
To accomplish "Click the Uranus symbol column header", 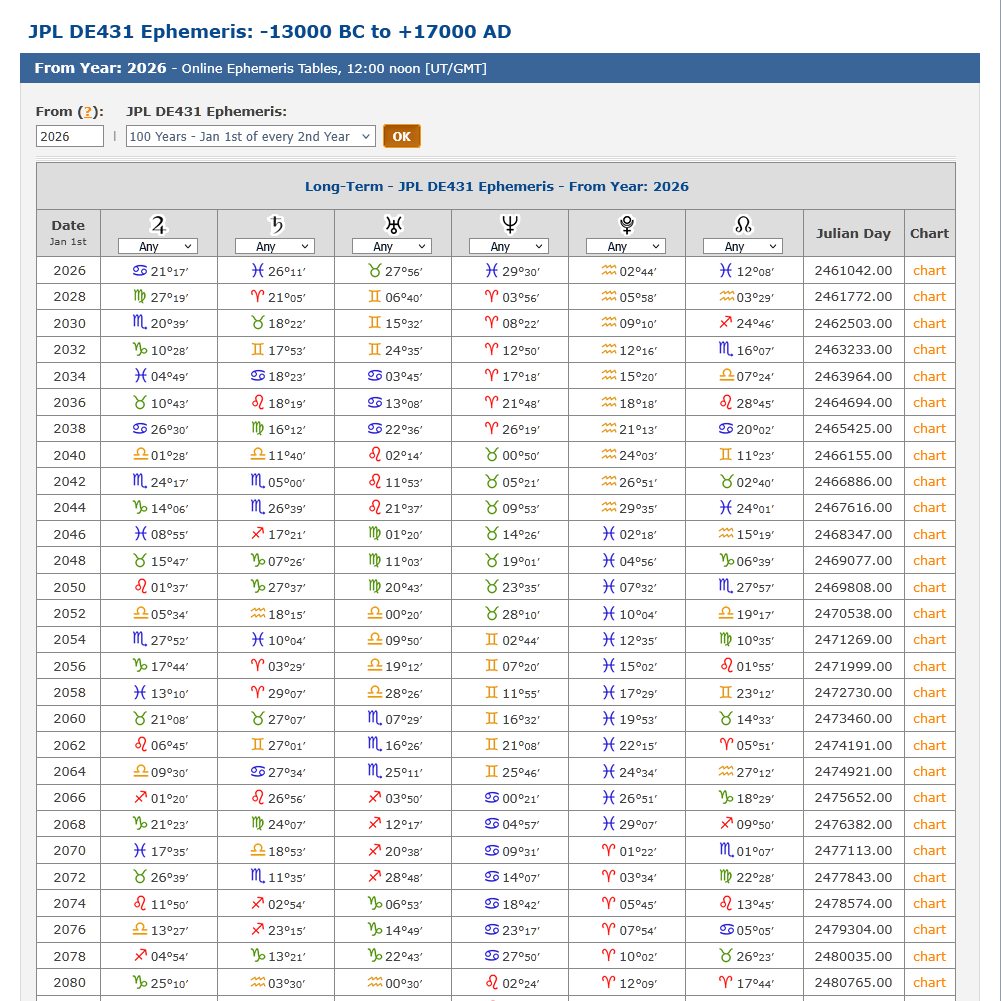I will click(x=393, y=225).
